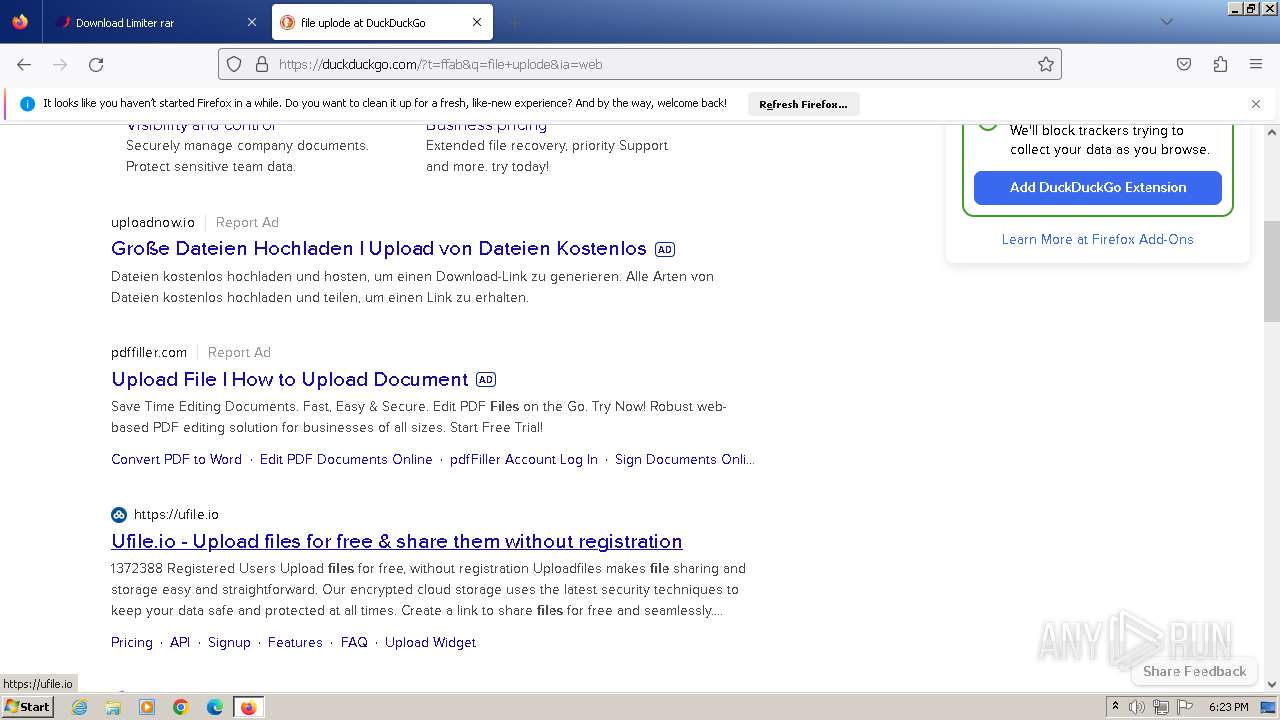Launch Microsoft Edge from taskbar
The image size is (1280, 720).
point(215,707)
